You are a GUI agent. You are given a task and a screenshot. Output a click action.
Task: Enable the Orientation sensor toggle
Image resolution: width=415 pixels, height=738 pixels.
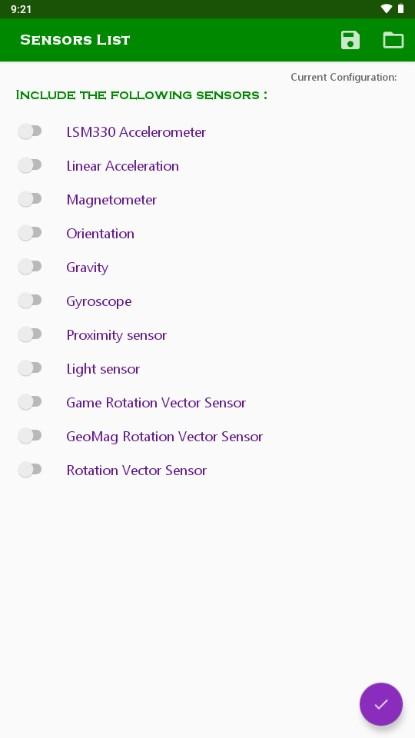coord(30,233)
